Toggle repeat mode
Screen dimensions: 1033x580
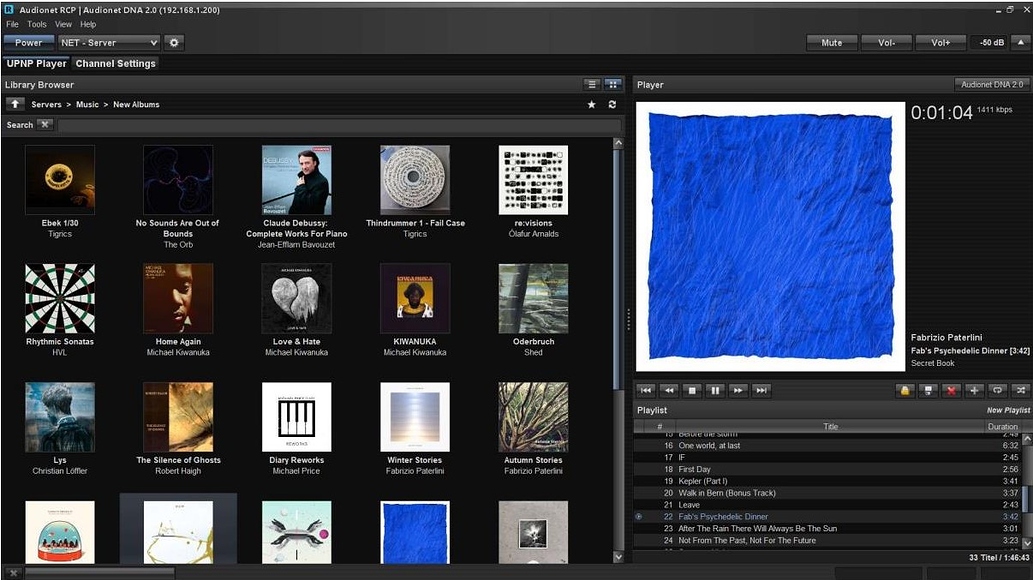pyautogui.click(x=997, y=391)
